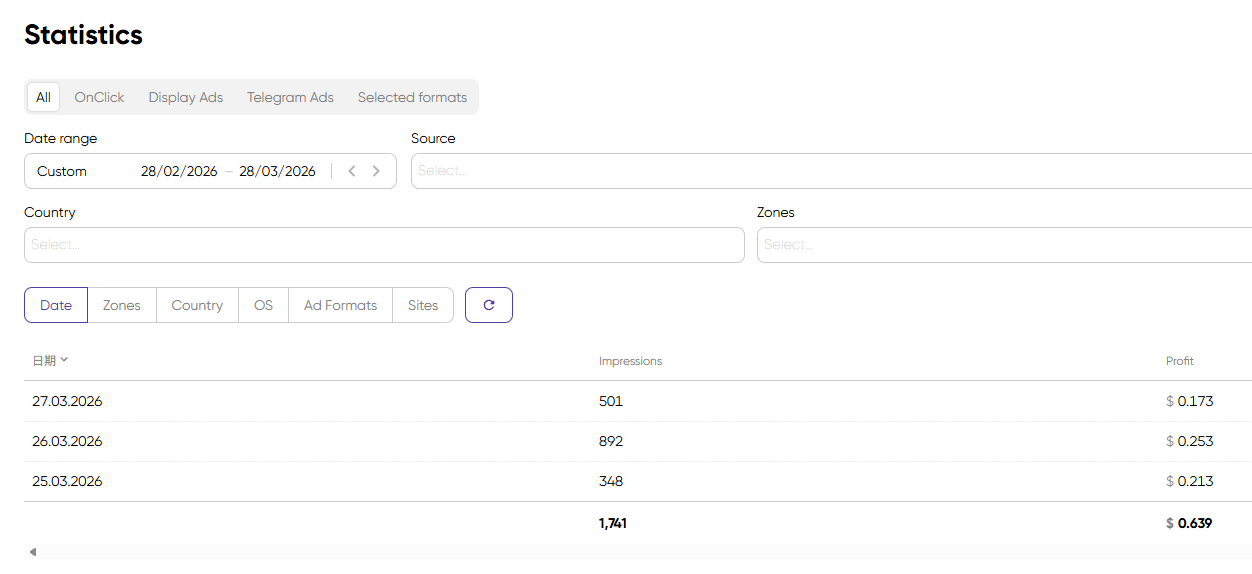Switch to the Display Ads tab
Image resolution: width=1252 pixels, height=574 pixels.
click(186, 97)
